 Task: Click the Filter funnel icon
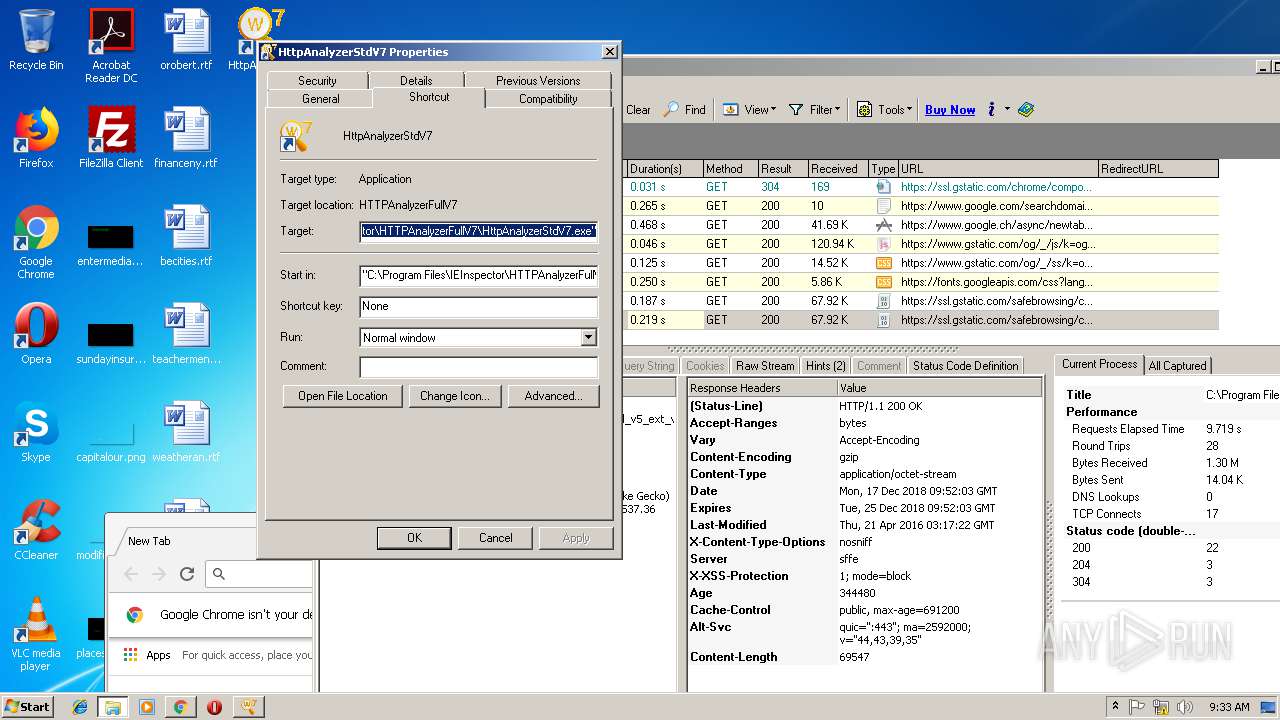point(796,110)
